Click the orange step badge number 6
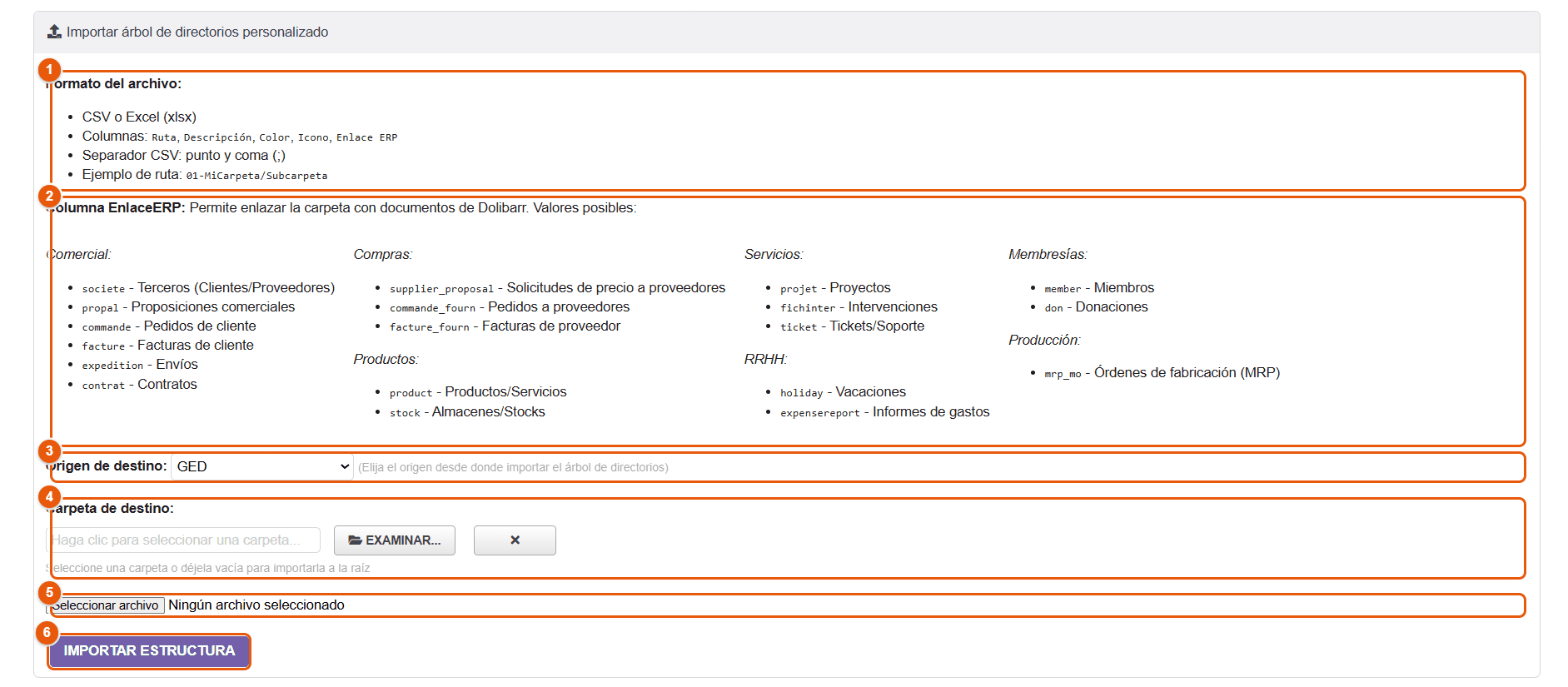Screen dimensions: 1568x687 [x=48, y=633]
